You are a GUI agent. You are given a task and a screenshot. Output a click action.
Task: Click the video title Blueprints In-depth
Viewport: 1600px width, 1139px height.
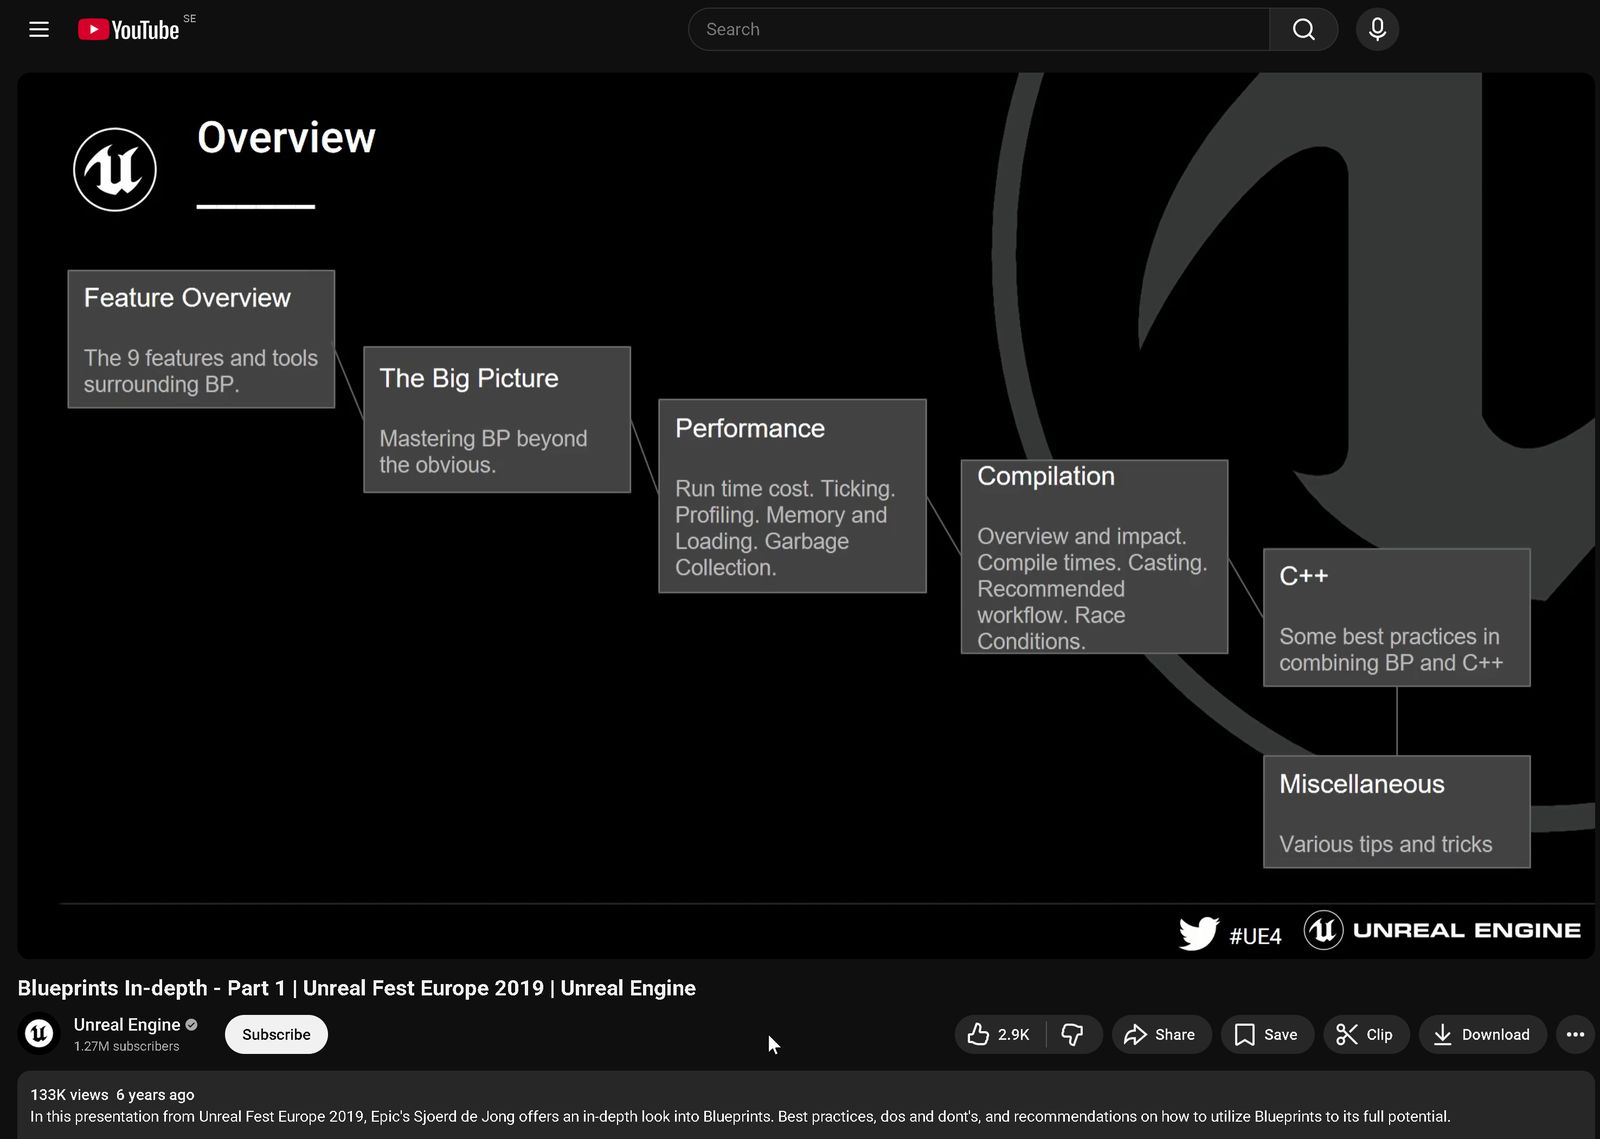[356, 988]
